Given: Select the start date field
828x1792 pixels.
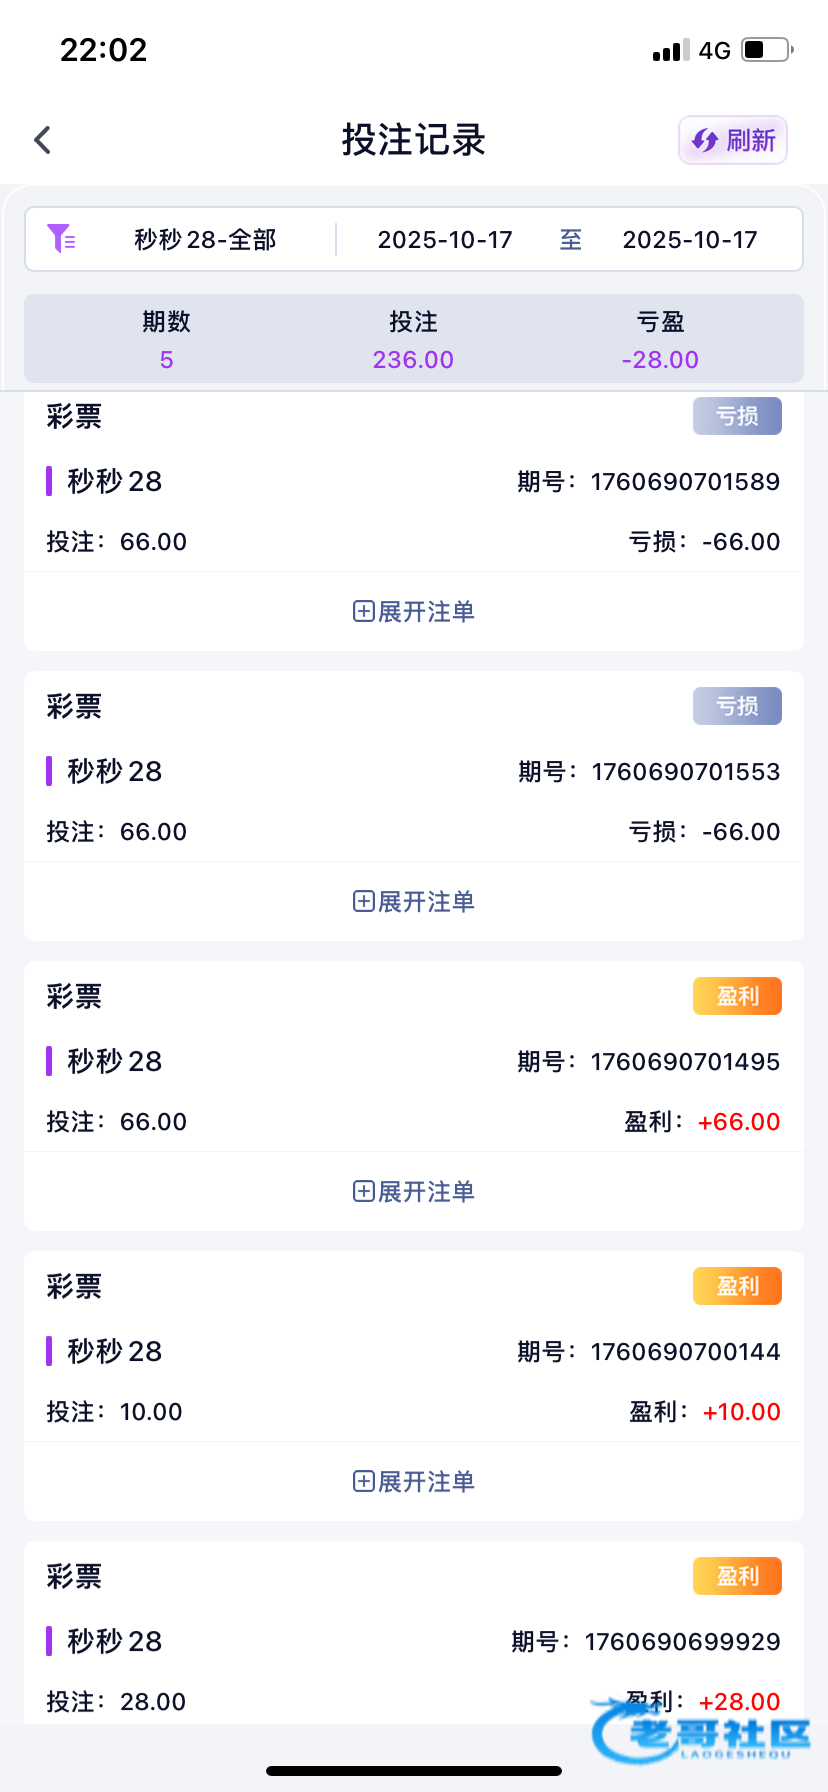Looking at the screenshot, I should click(445, 240).
